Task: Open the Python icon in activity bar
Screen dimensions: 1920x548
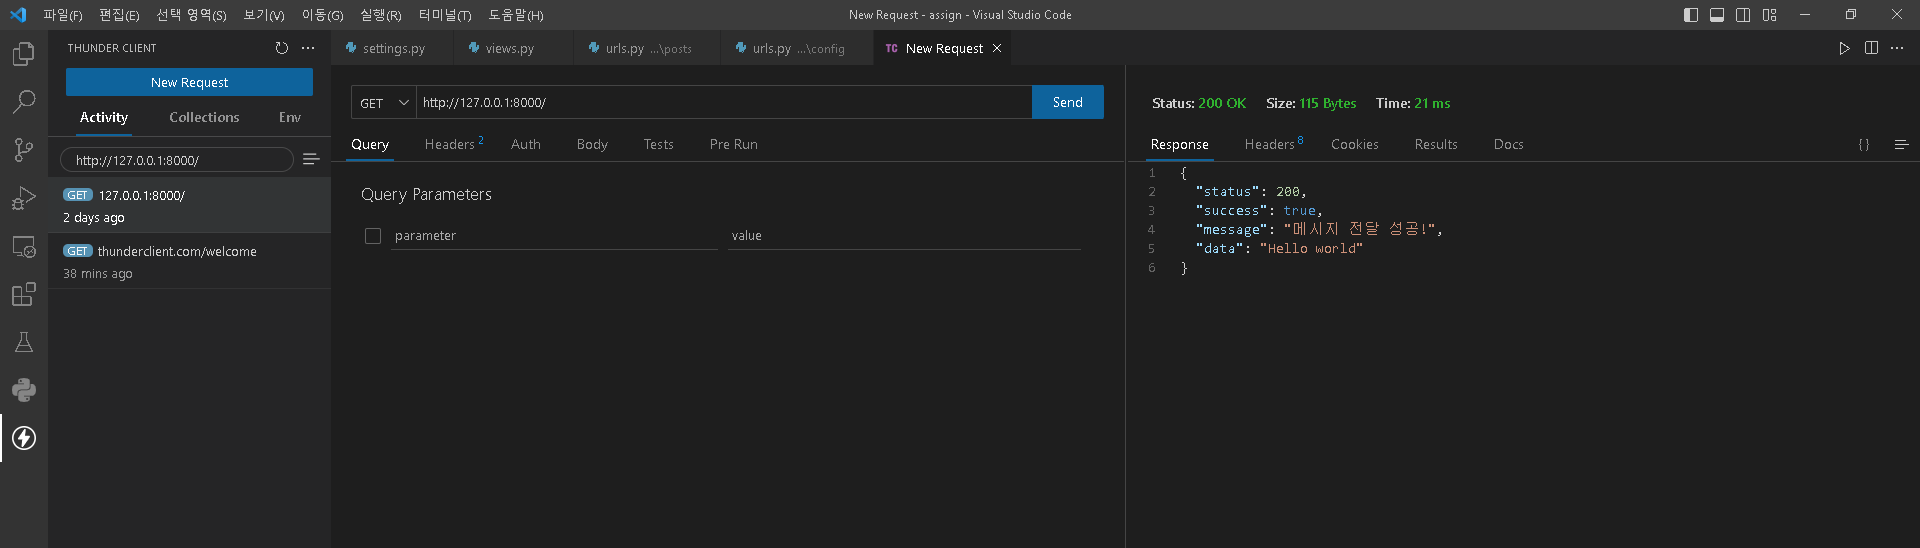Action: [24, 390]
